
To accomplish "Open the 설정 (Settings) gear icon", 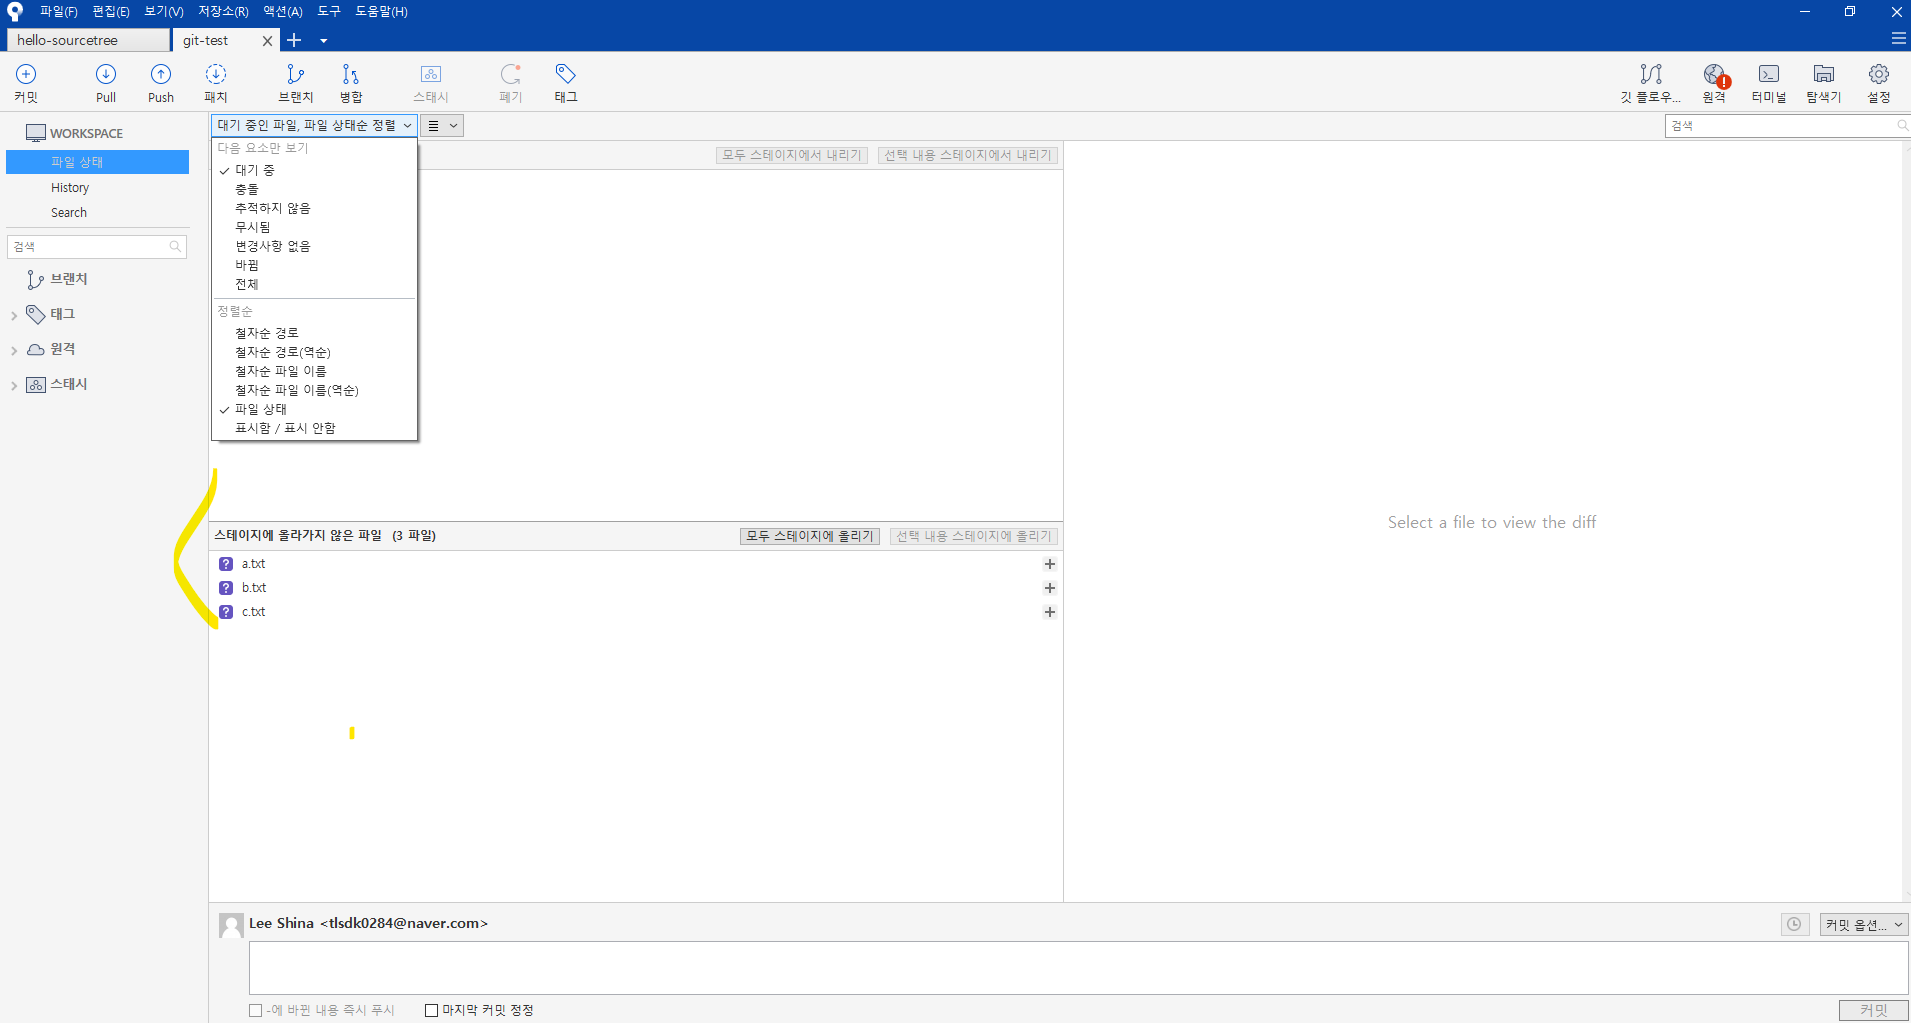I will (x=1879, y=83).
